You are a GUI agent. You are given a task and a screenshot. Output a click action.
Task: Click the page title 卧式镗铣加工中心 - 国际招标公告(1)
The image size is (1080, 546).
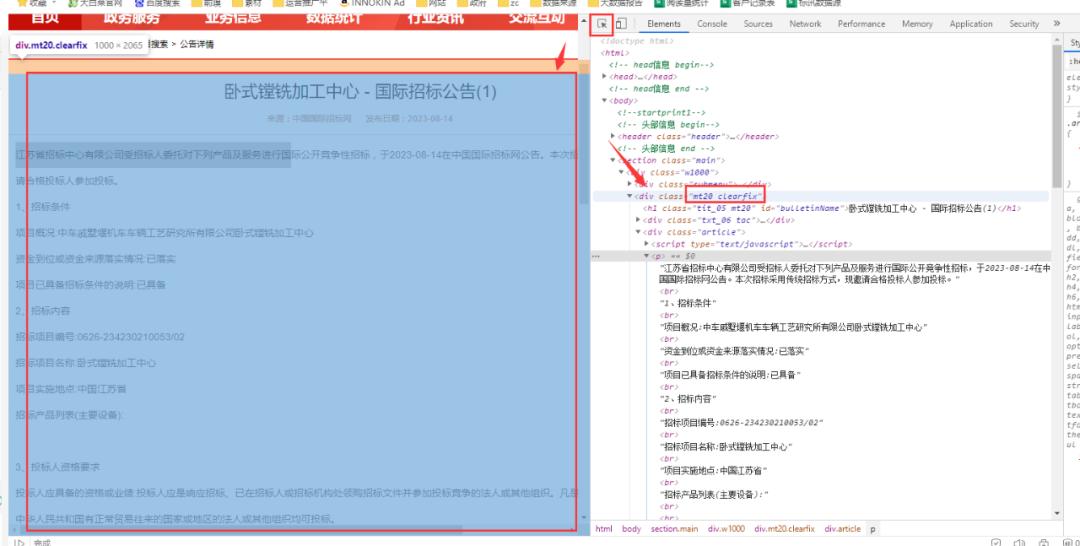pyautogui.click(x=360, y=92)
